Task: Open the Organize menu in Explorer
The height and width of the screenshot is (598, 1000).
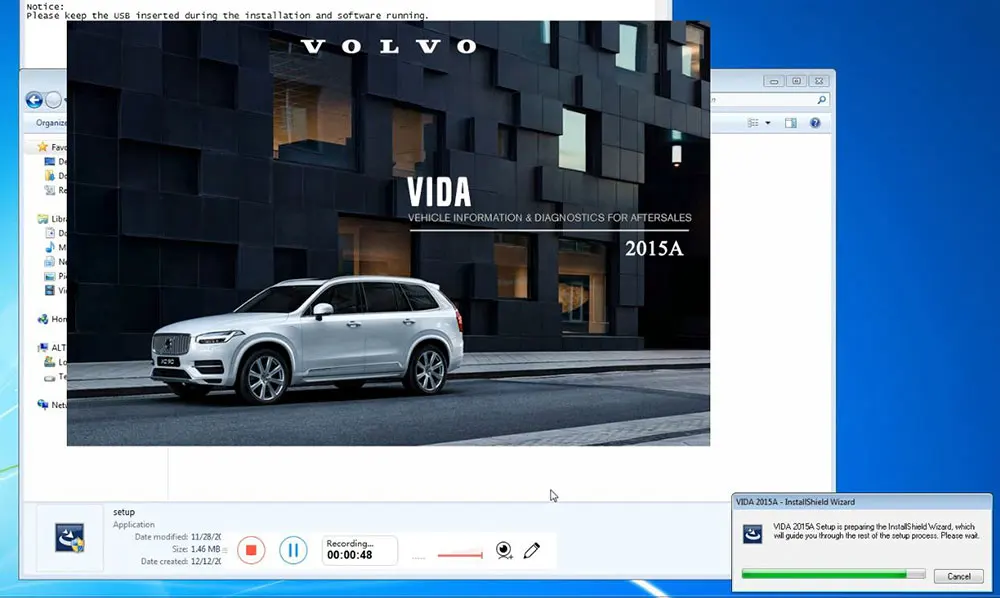Action: [x=50, y=122]
